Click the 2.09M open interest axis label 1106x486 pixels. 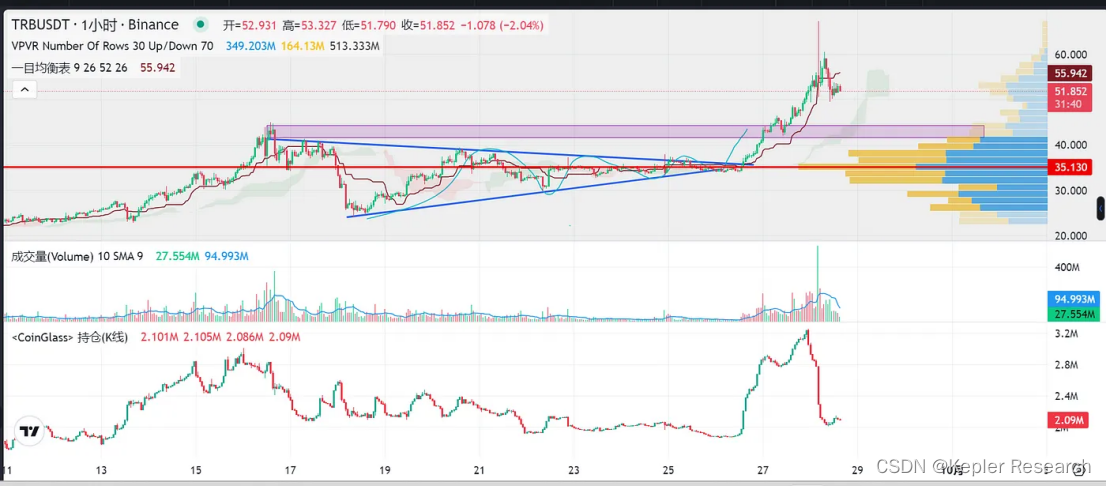pyautogui.click(x=1070, y=421)
